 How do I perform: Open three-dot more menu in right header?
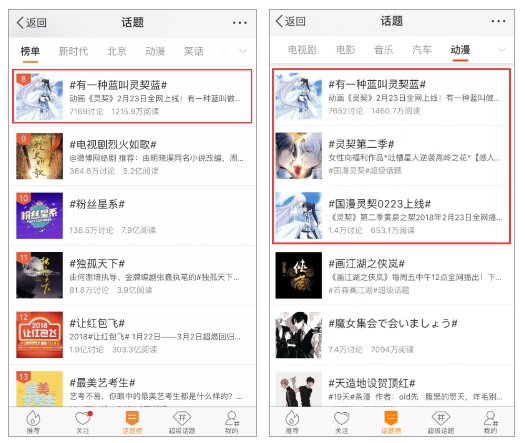[x=498, y=21]
